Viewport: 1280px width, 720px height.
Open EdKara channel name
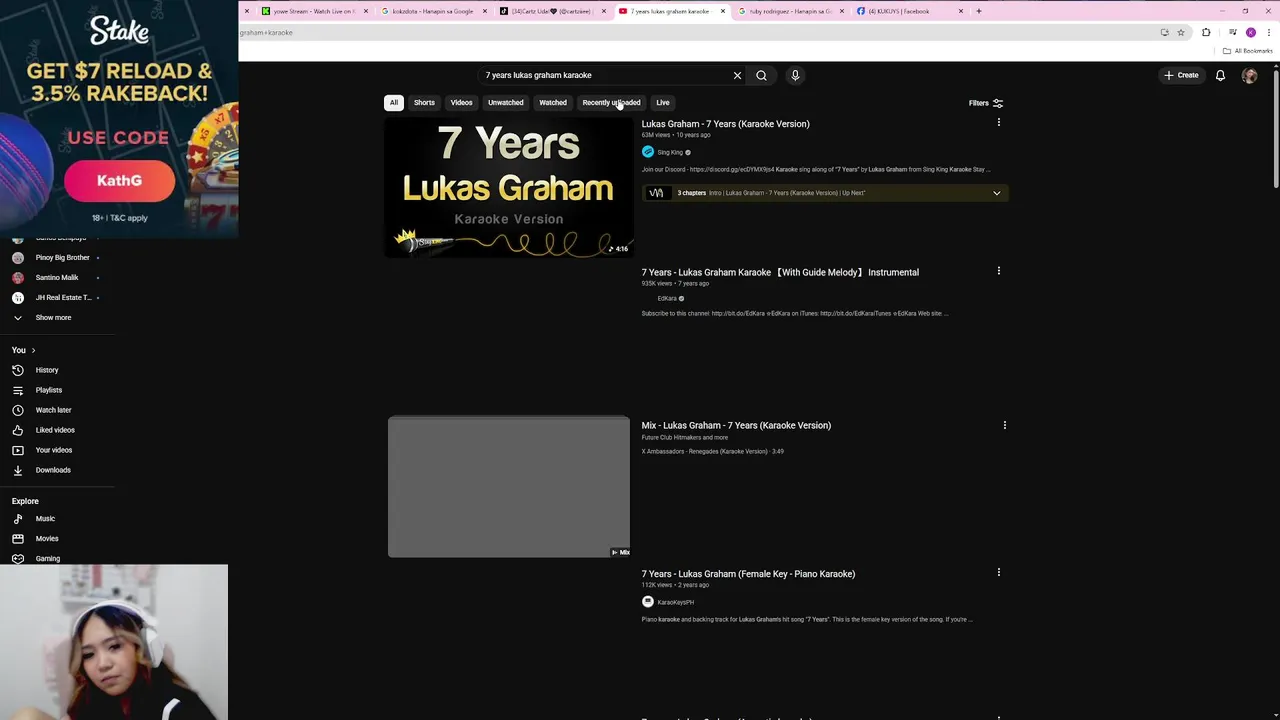tap(667, 298)
